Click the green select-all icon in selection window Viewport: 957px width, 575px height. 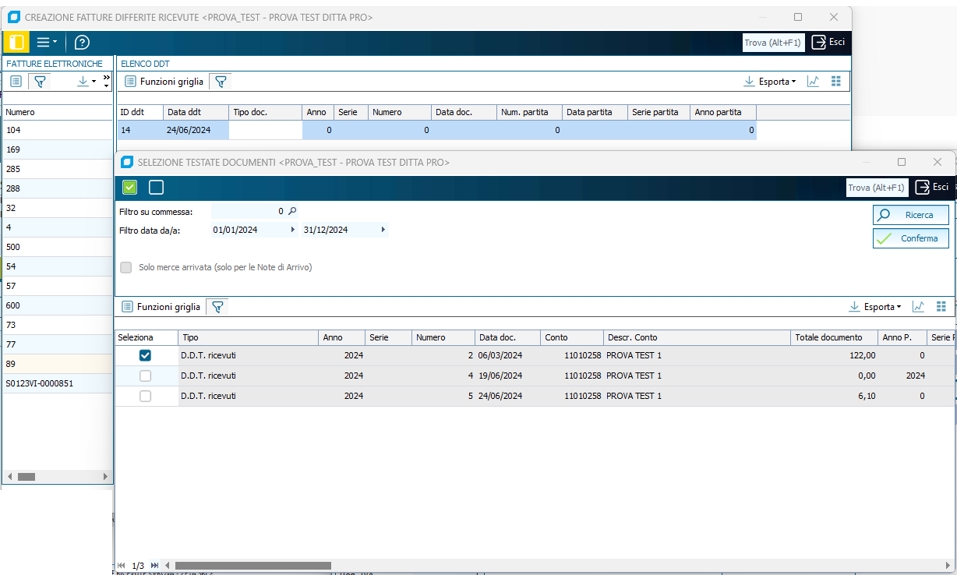click(x=130, y=187)
